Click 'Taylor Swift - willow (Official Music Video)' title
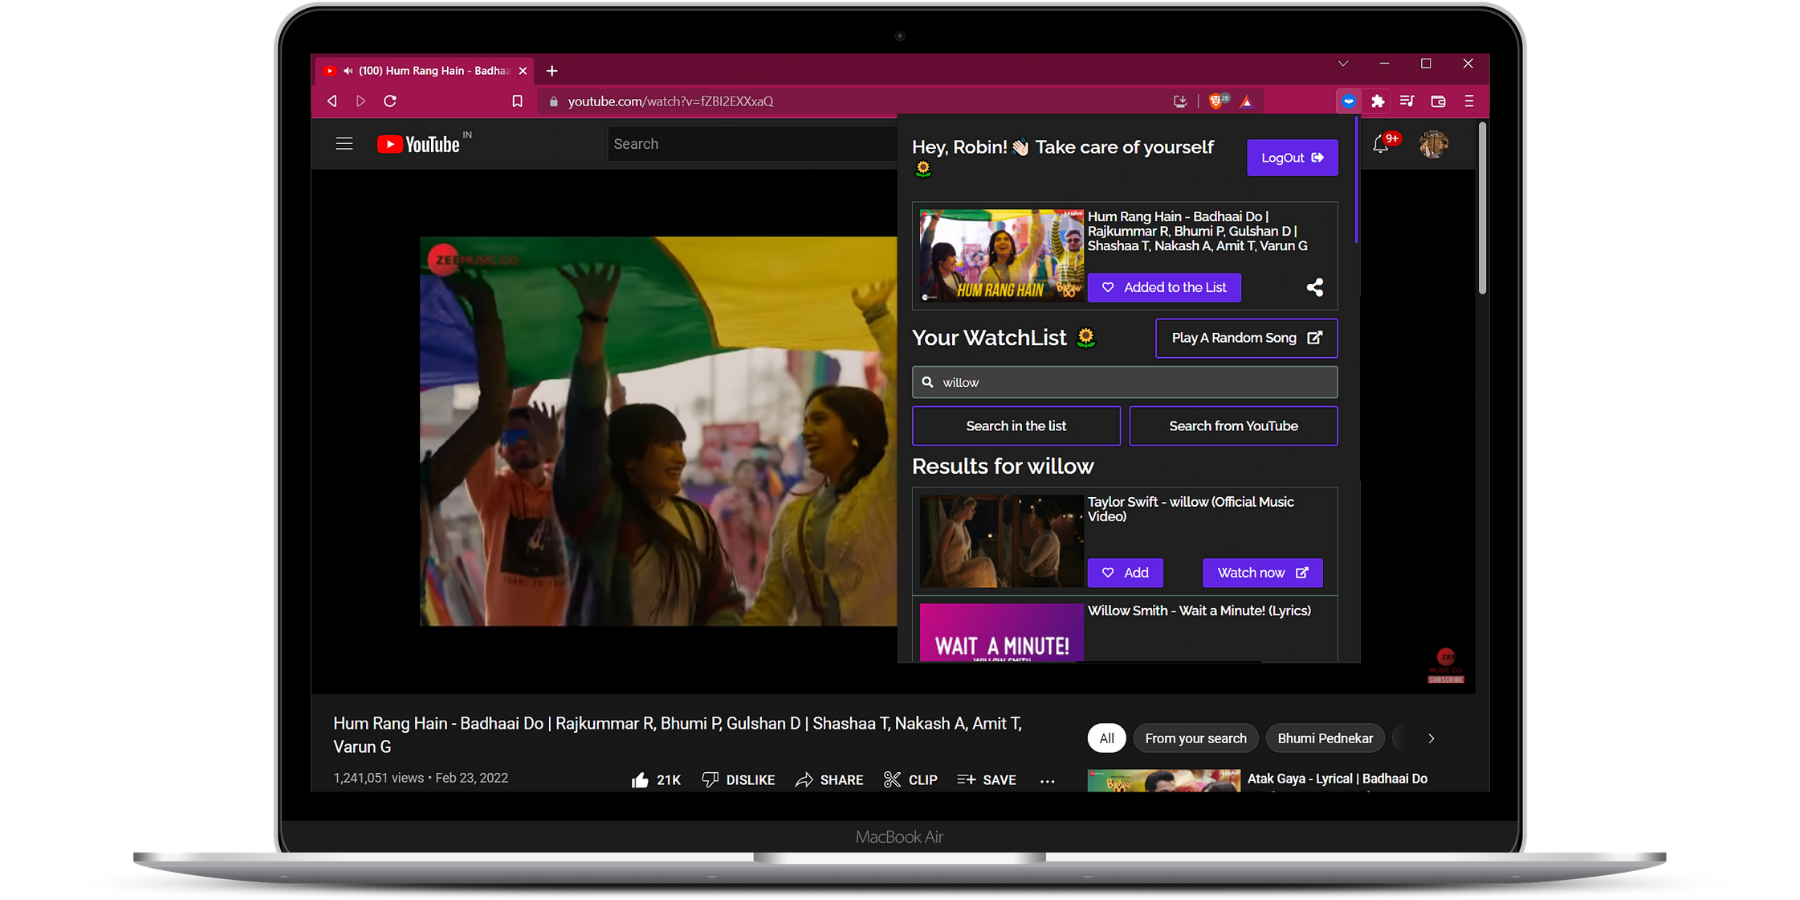This screenshot has width=1800, height=900. pos(1191,509)
